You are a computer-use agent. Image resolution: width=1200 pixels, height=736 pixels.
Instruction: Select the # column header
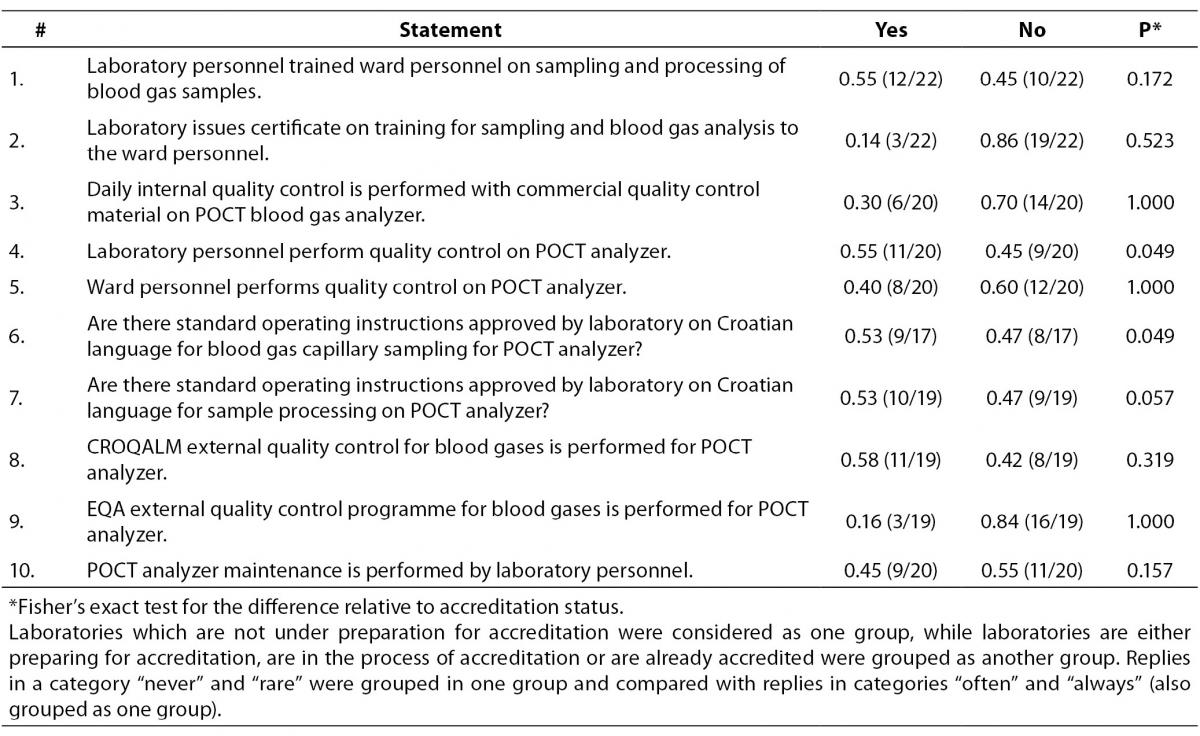[40, 30]
